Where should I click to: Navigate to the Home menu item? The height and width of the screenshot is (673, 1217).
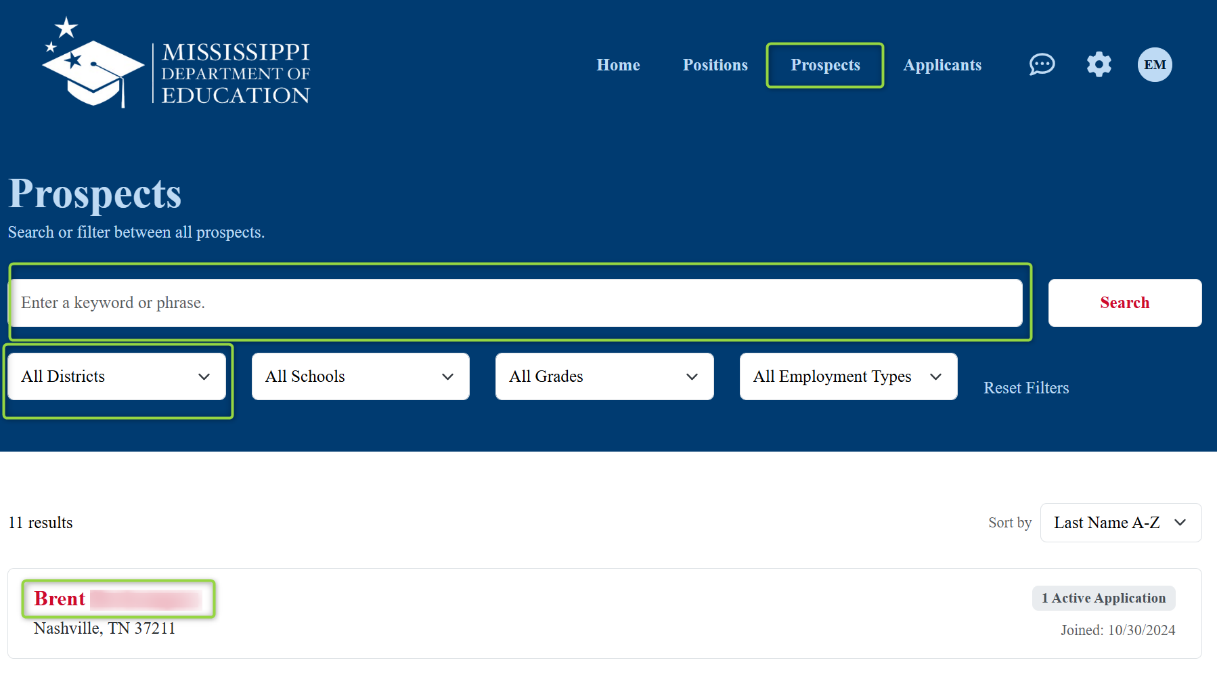coord(618,65)
